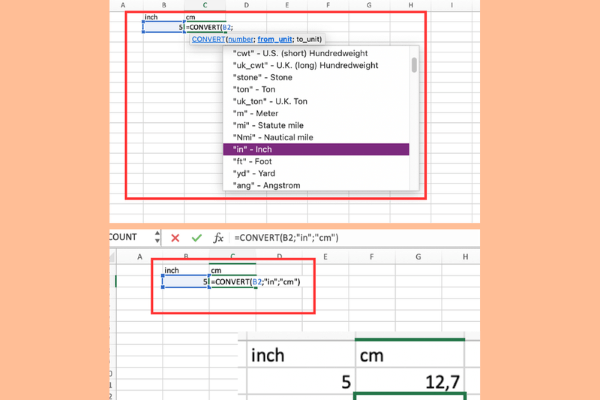The image size is (600, 400).
Task: Click number argument link in tooltip
Action: [240, 39]
